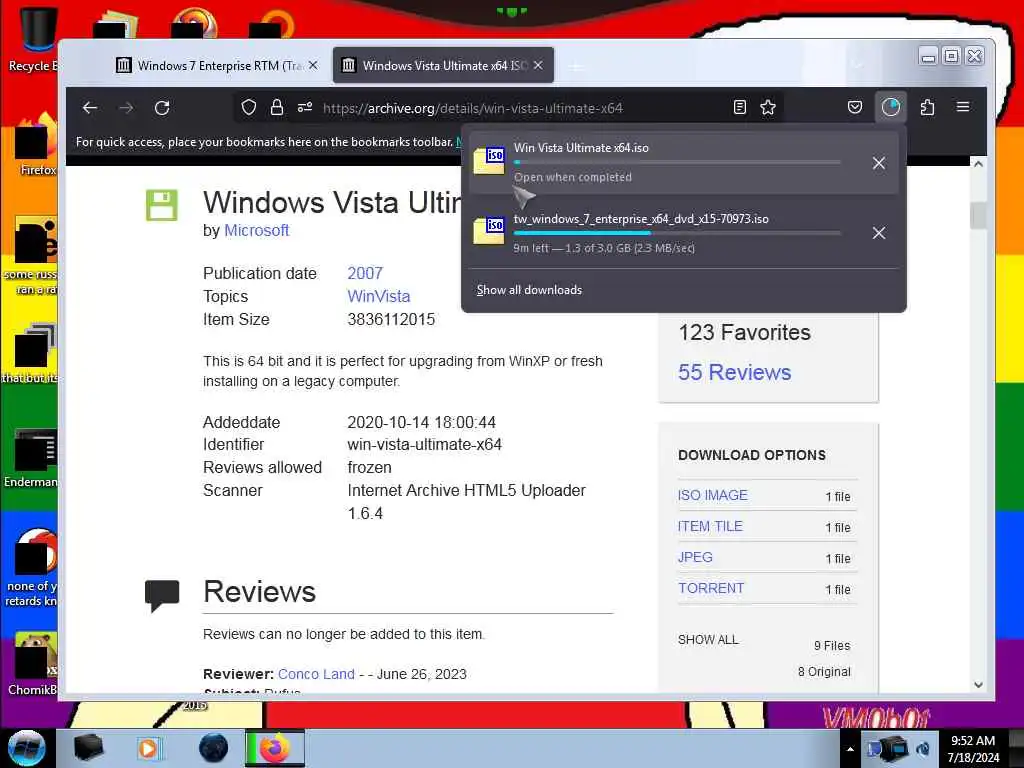Toggle reader view icon
Screen dimensions: 1024x768
pos(740,107)
